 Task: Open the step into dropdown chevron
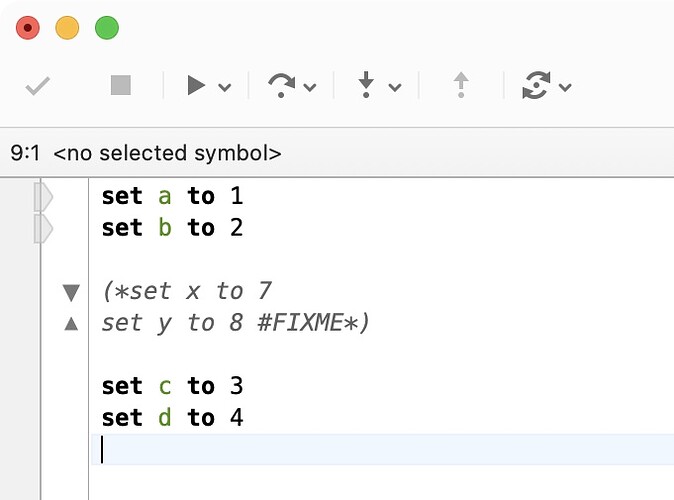coord(395,87)
